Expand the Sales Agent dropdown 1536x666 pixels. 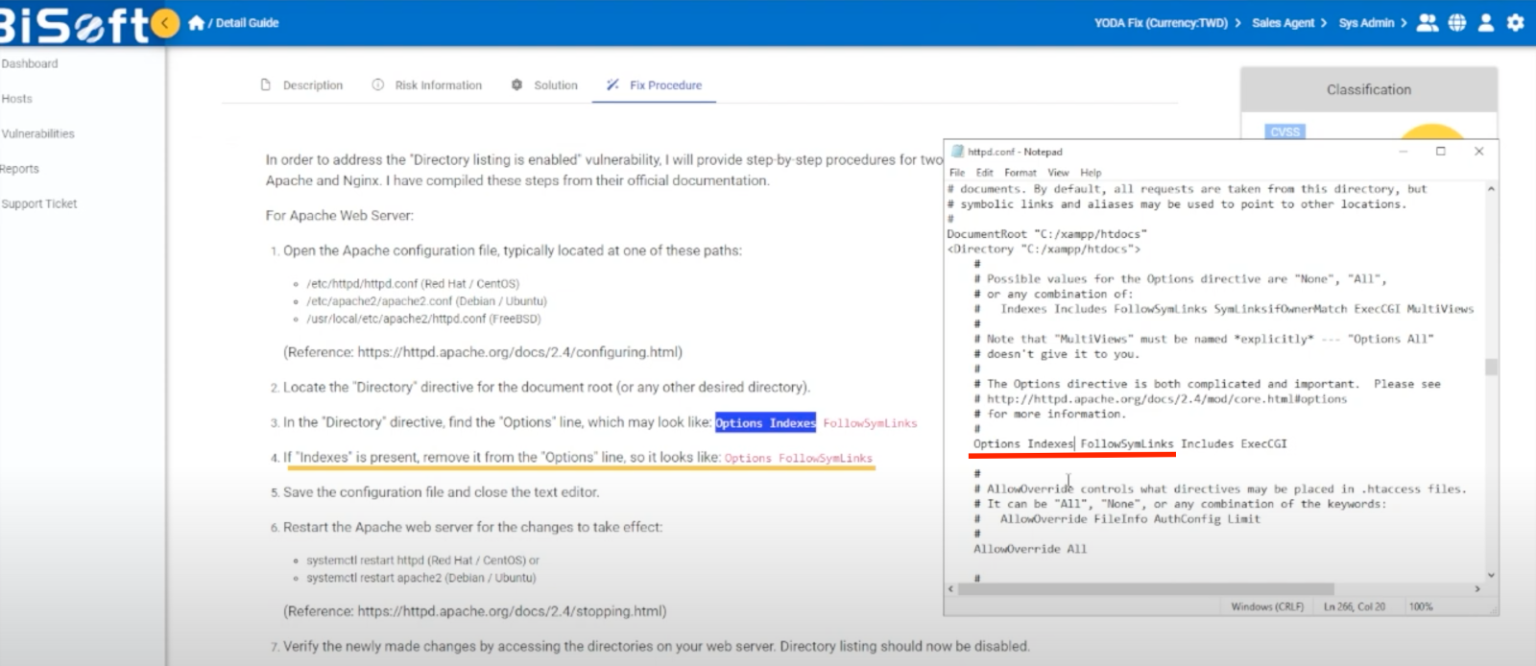click(1289, 23)
